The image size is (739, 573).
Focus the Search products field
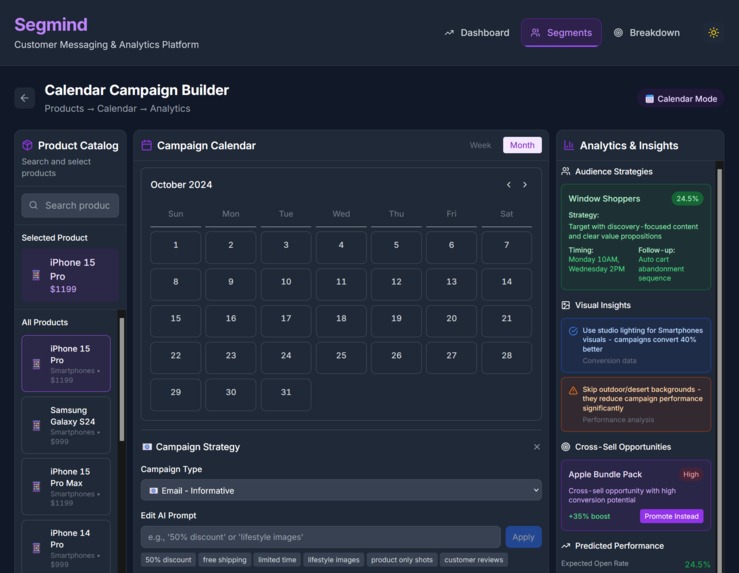click(70, 205)
